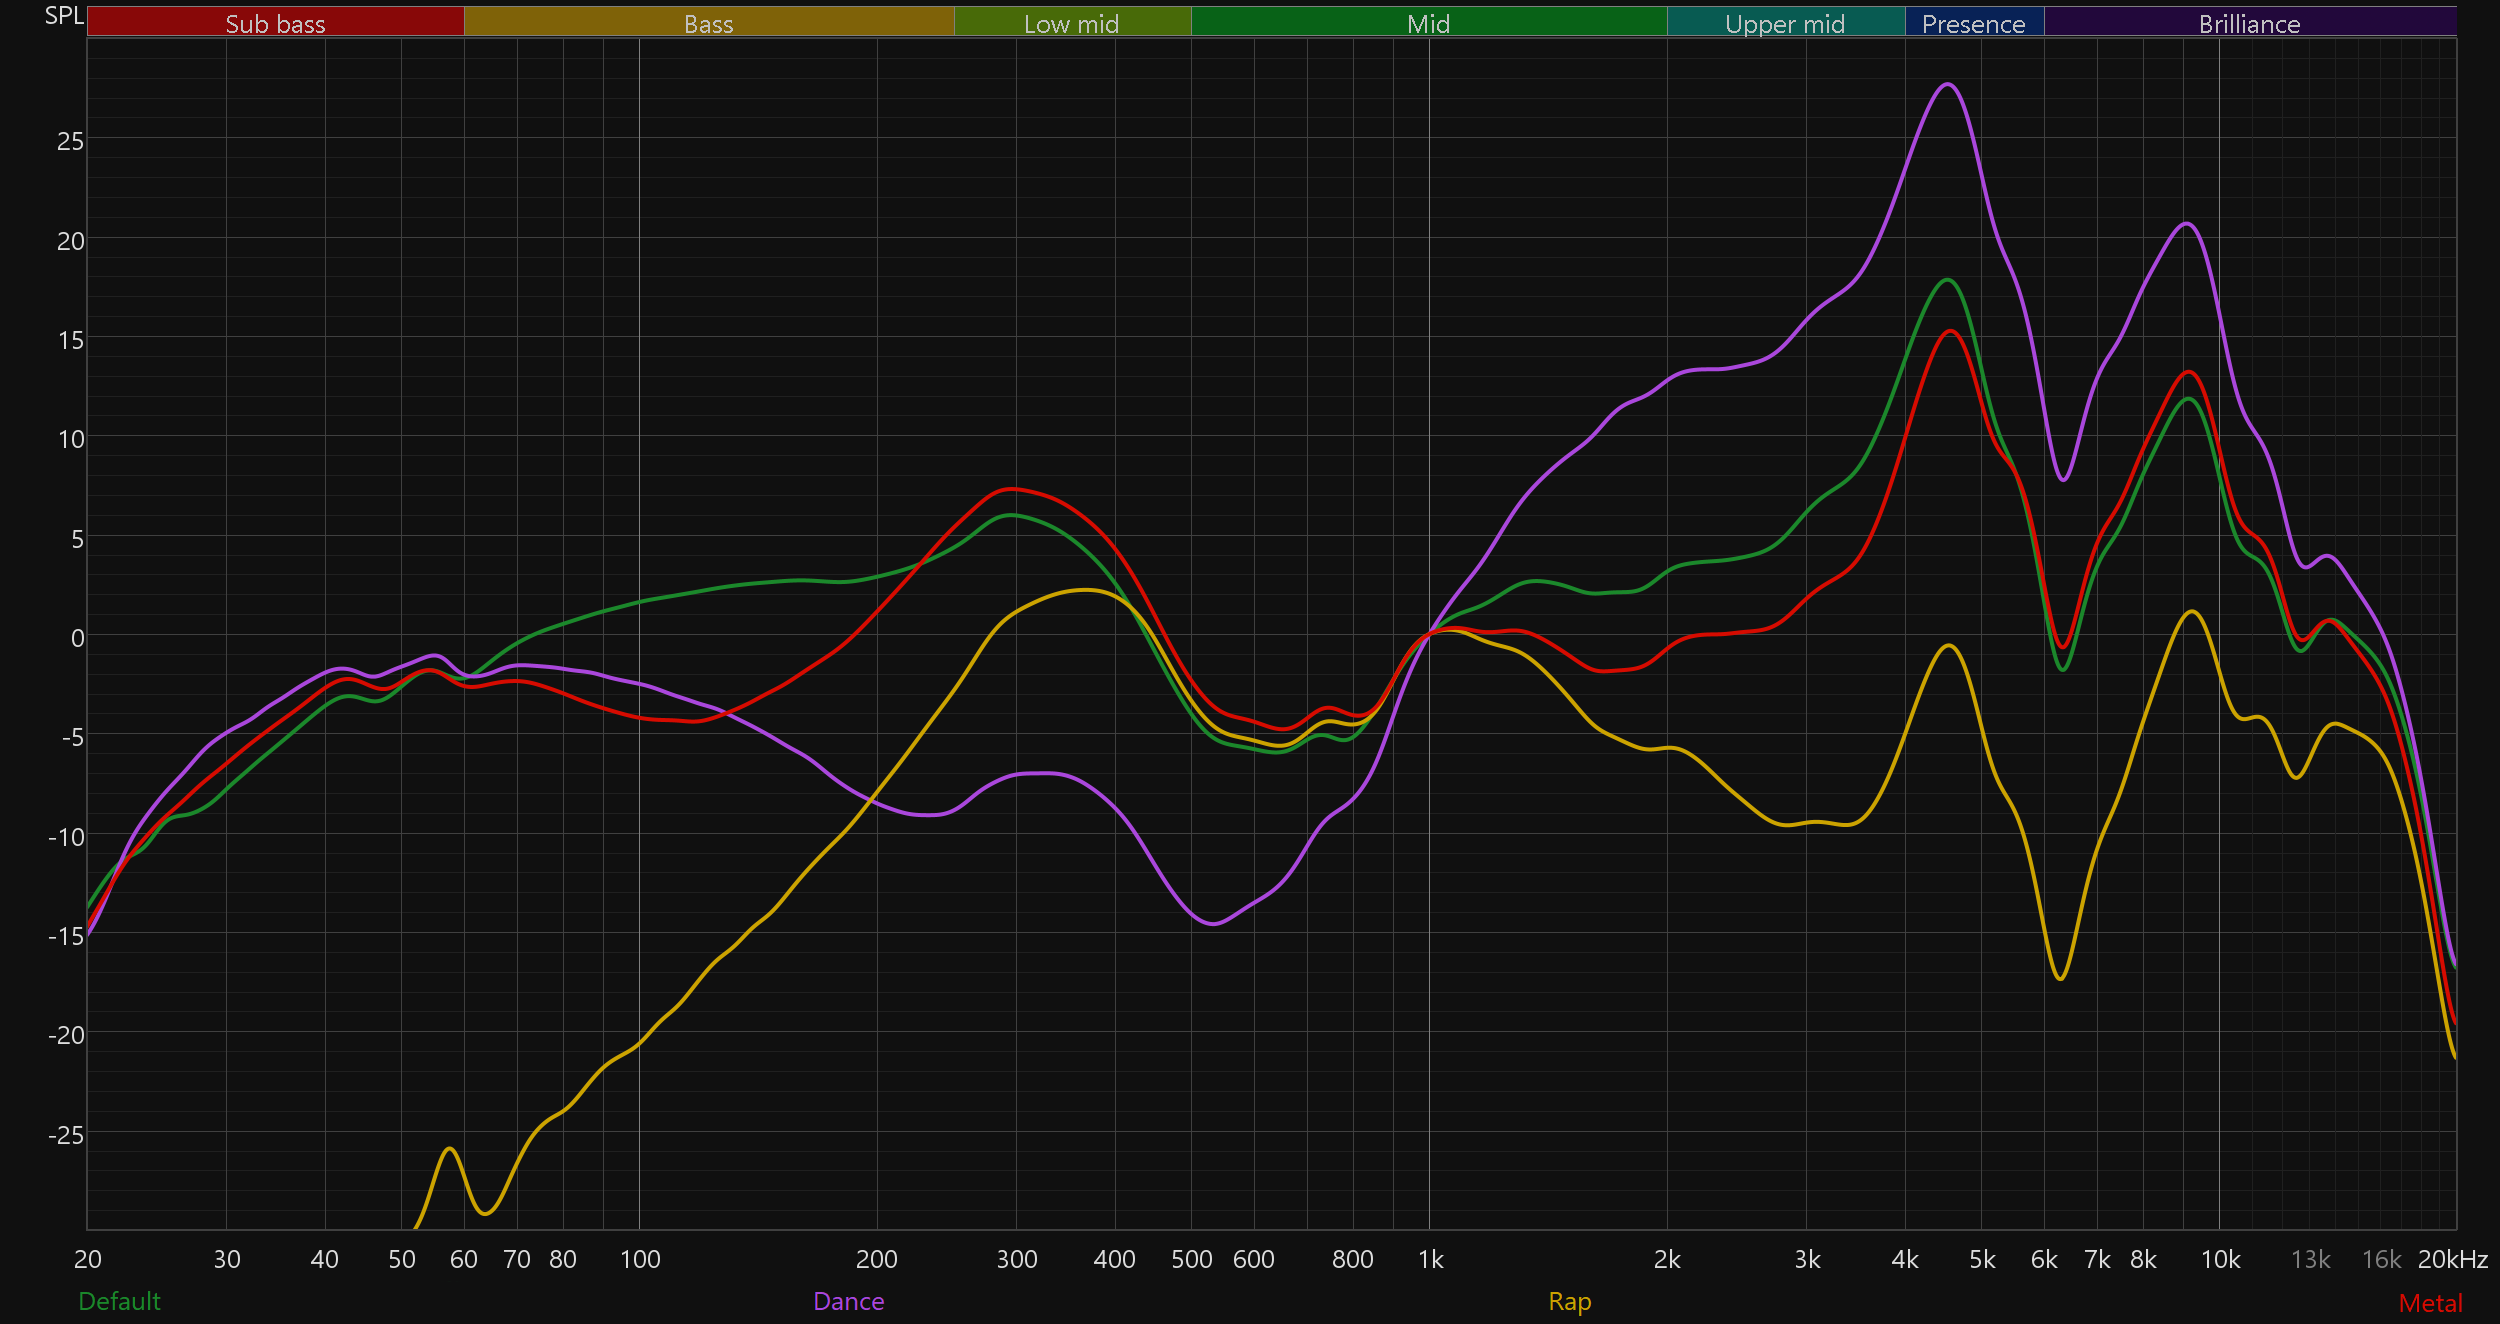This screenshot has width=2500, height=1324.
Task: Click the -25 dB level axis label
Action: click(x=66, y=1135)
